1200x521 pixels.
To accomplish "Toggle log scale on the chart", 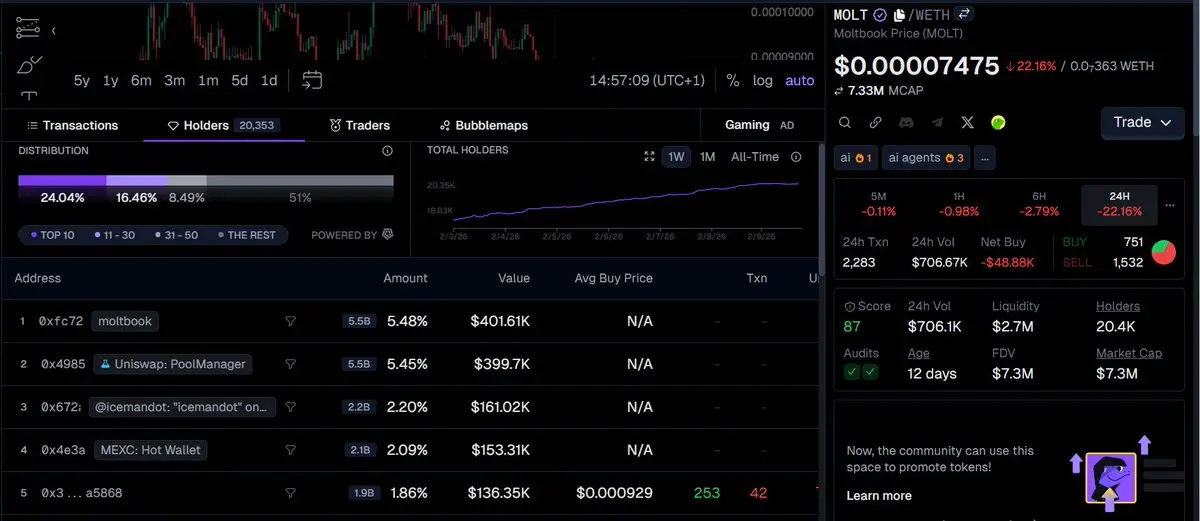I will coord(763,80).
